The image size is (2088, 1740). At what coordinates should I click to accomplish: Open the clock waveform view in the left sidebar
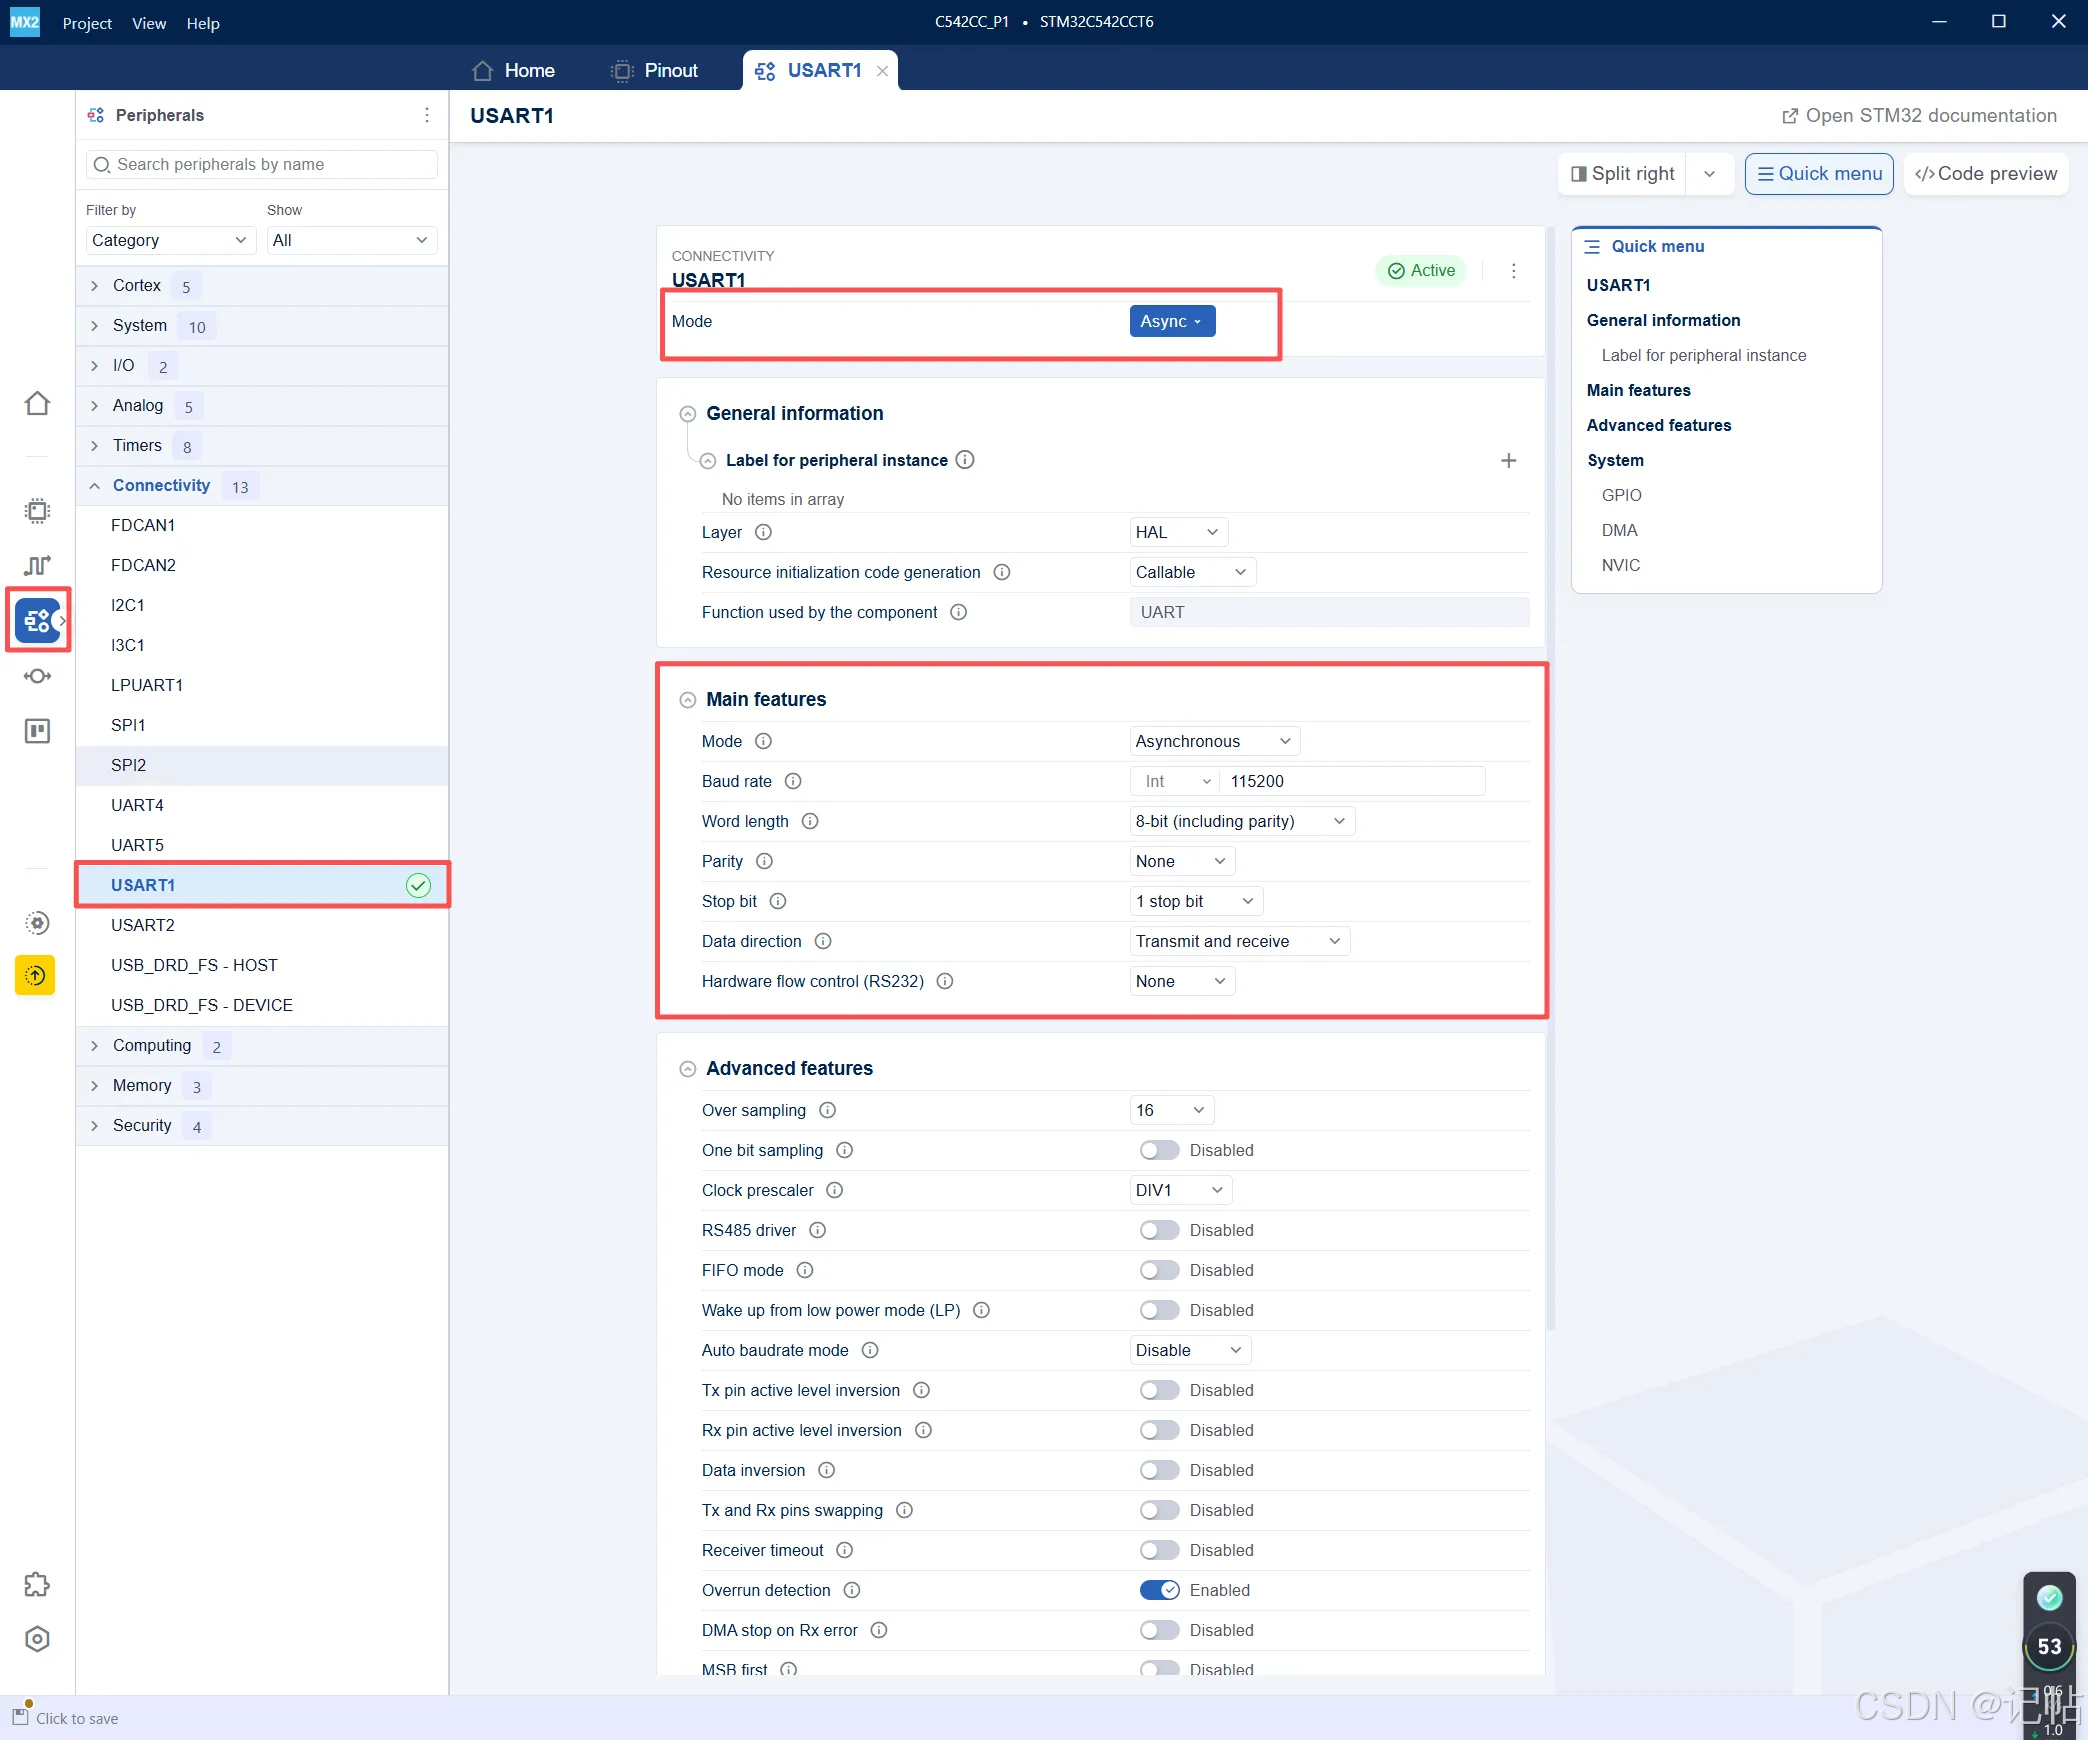(37, 566)
